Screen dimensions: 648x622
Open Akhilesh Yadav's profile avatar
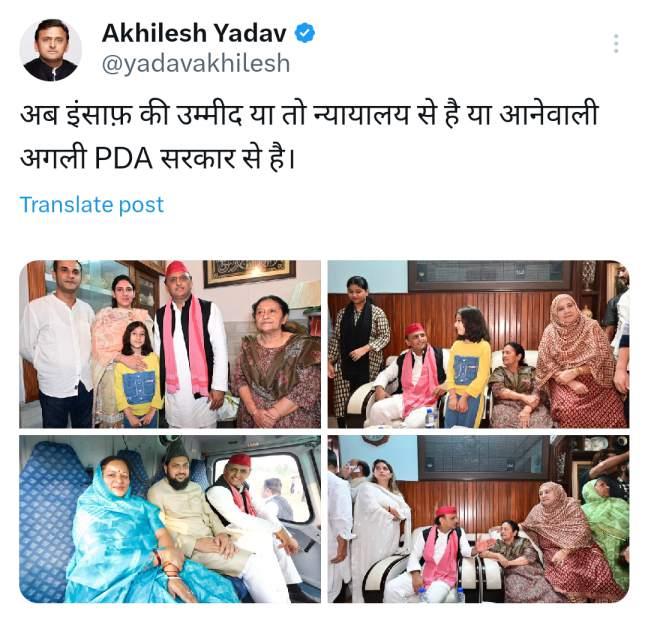click(x=51, y=50)
